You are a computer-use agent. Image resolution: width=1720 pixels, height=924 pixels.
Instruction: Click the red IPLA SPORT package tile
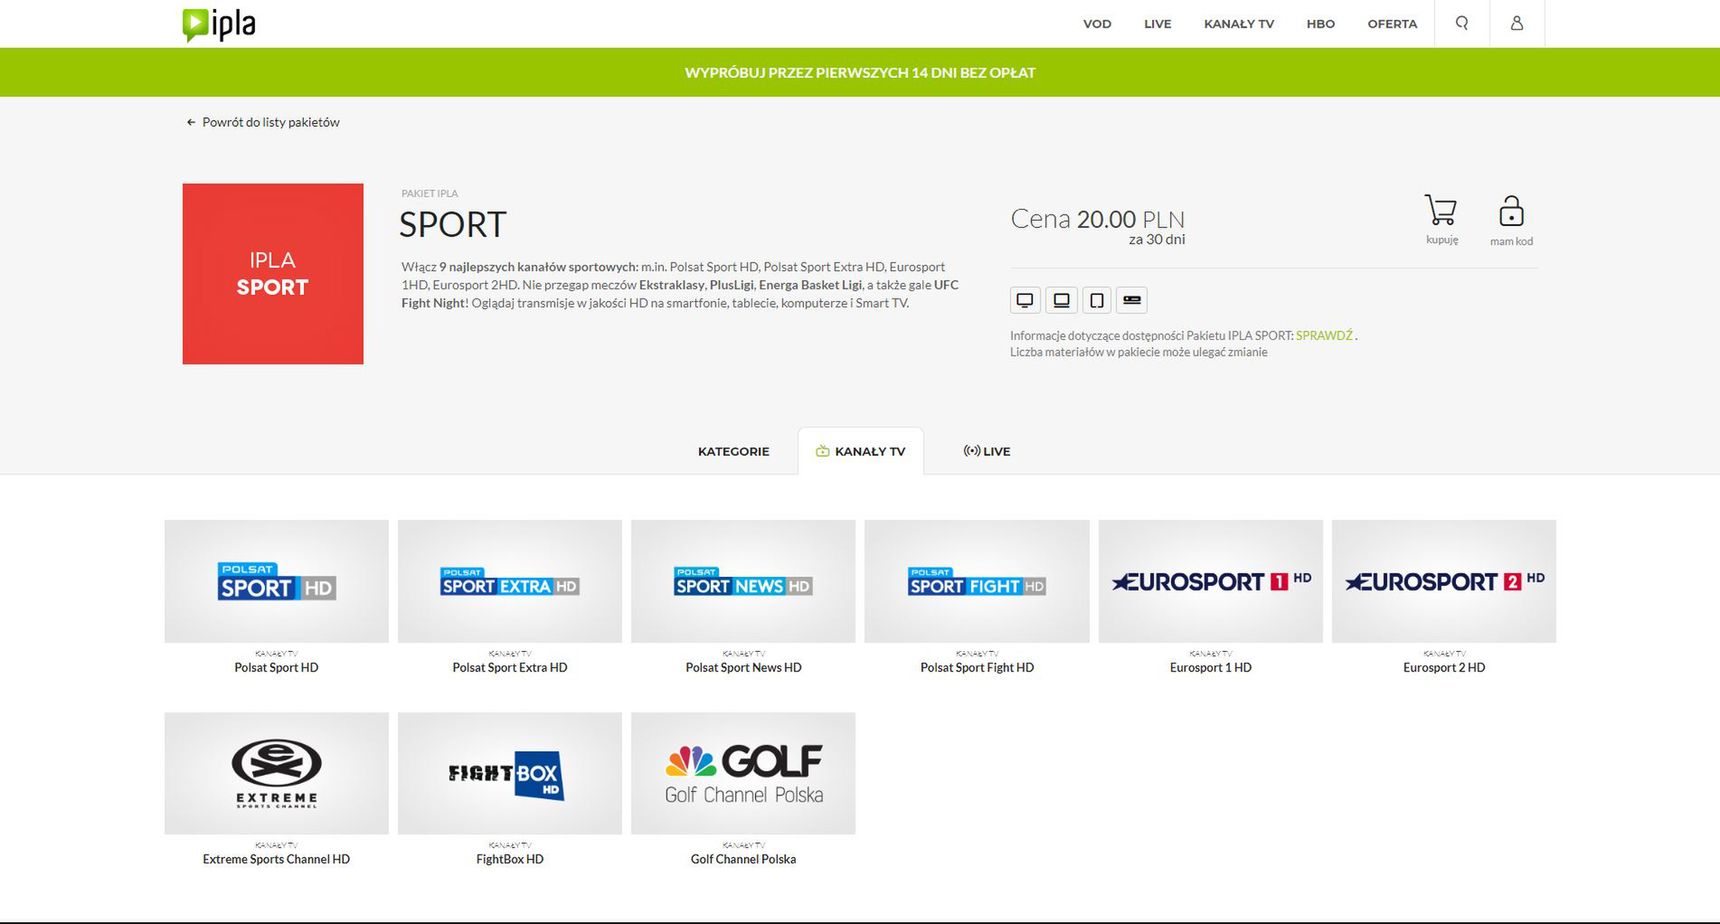coord(273,274)
